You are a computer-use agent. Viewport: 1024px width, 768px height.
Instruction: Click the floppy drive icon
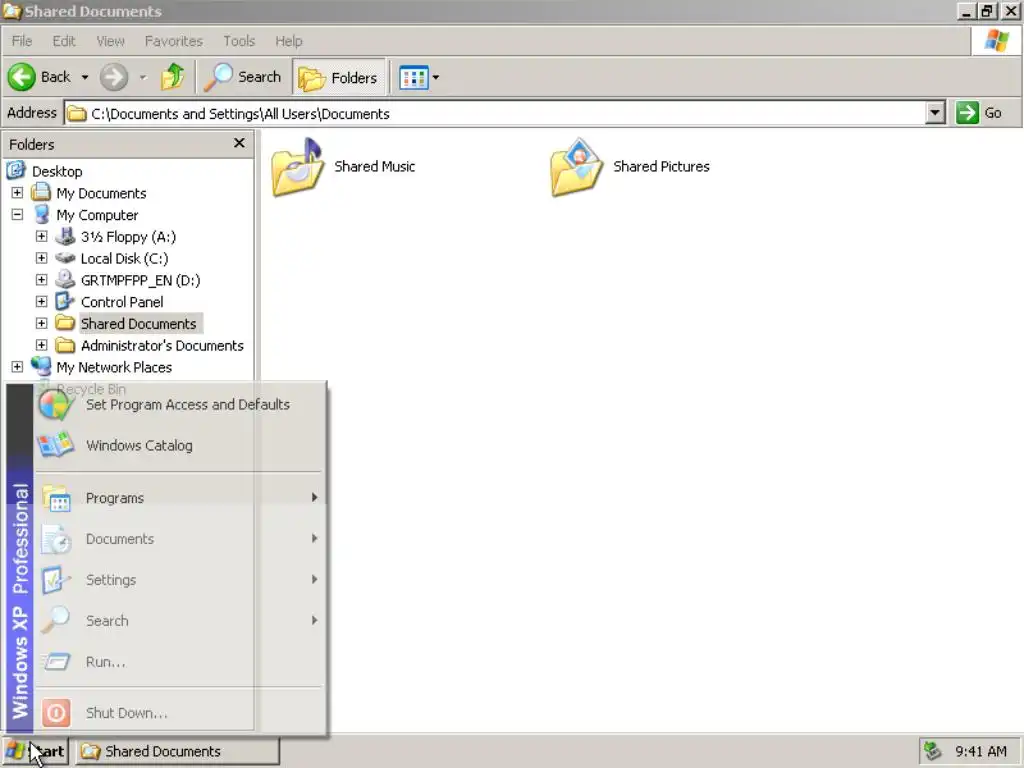pos(65,236)
